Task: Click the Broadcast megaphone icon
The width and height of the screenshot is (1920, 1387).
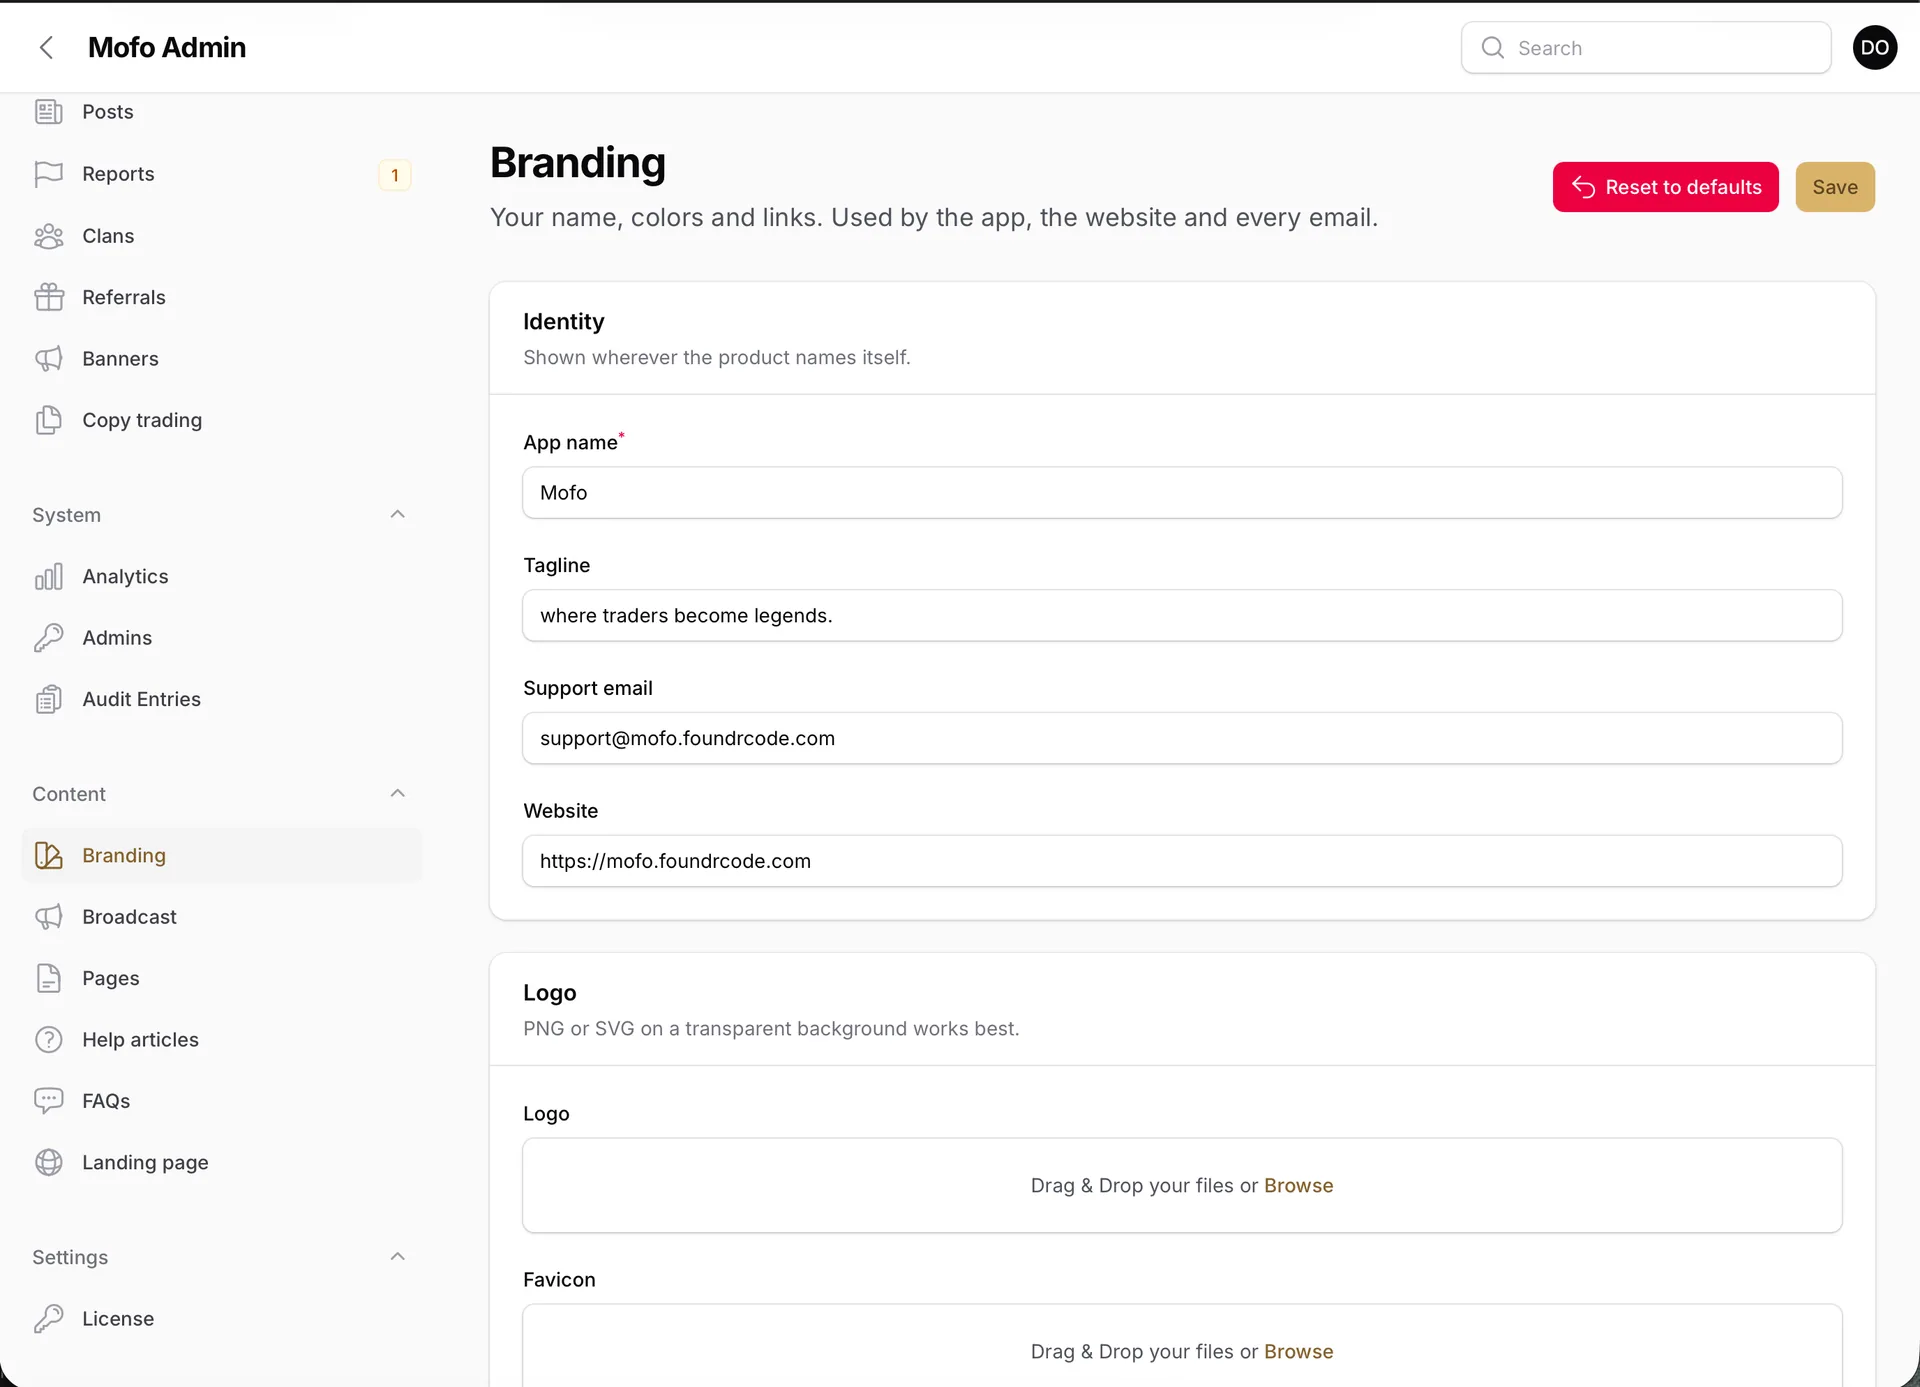Action: (48, 917)
